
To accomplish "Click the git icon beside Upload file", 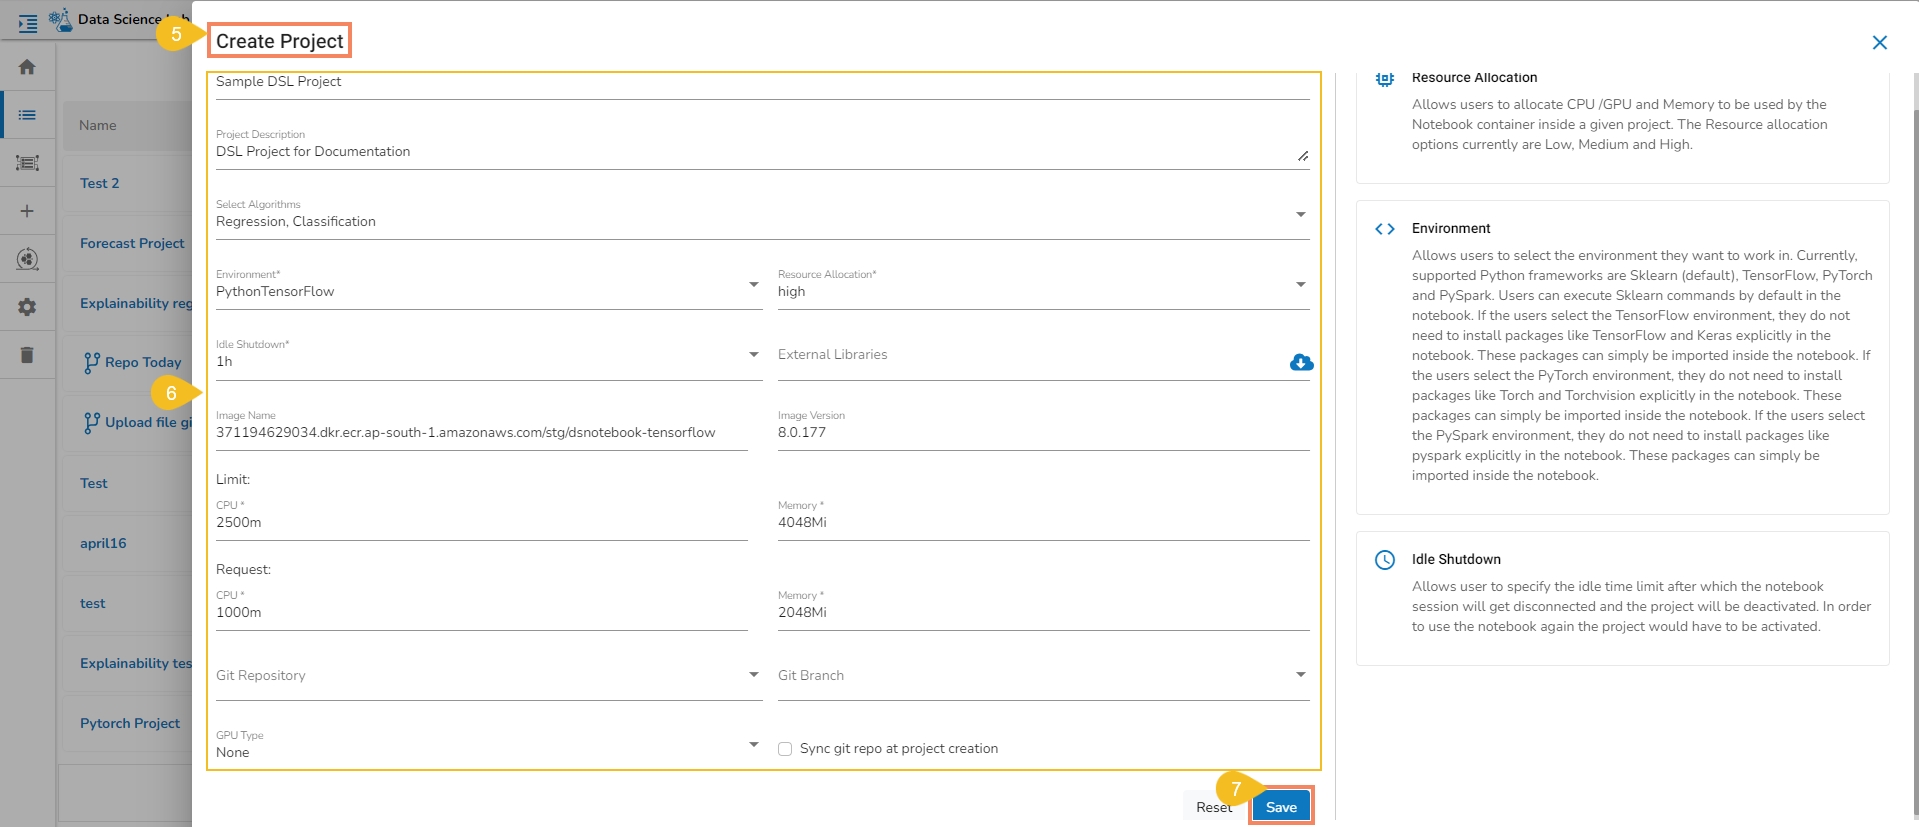I will pos(92,423).
